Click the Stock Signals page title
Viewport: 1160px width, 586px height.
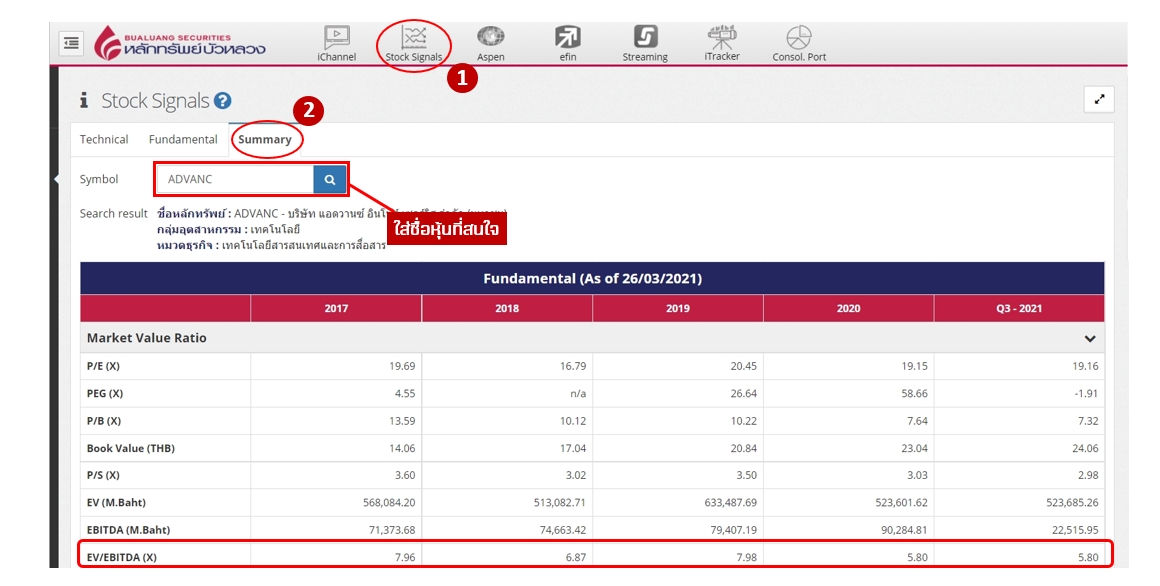click(x=155, y=101)
